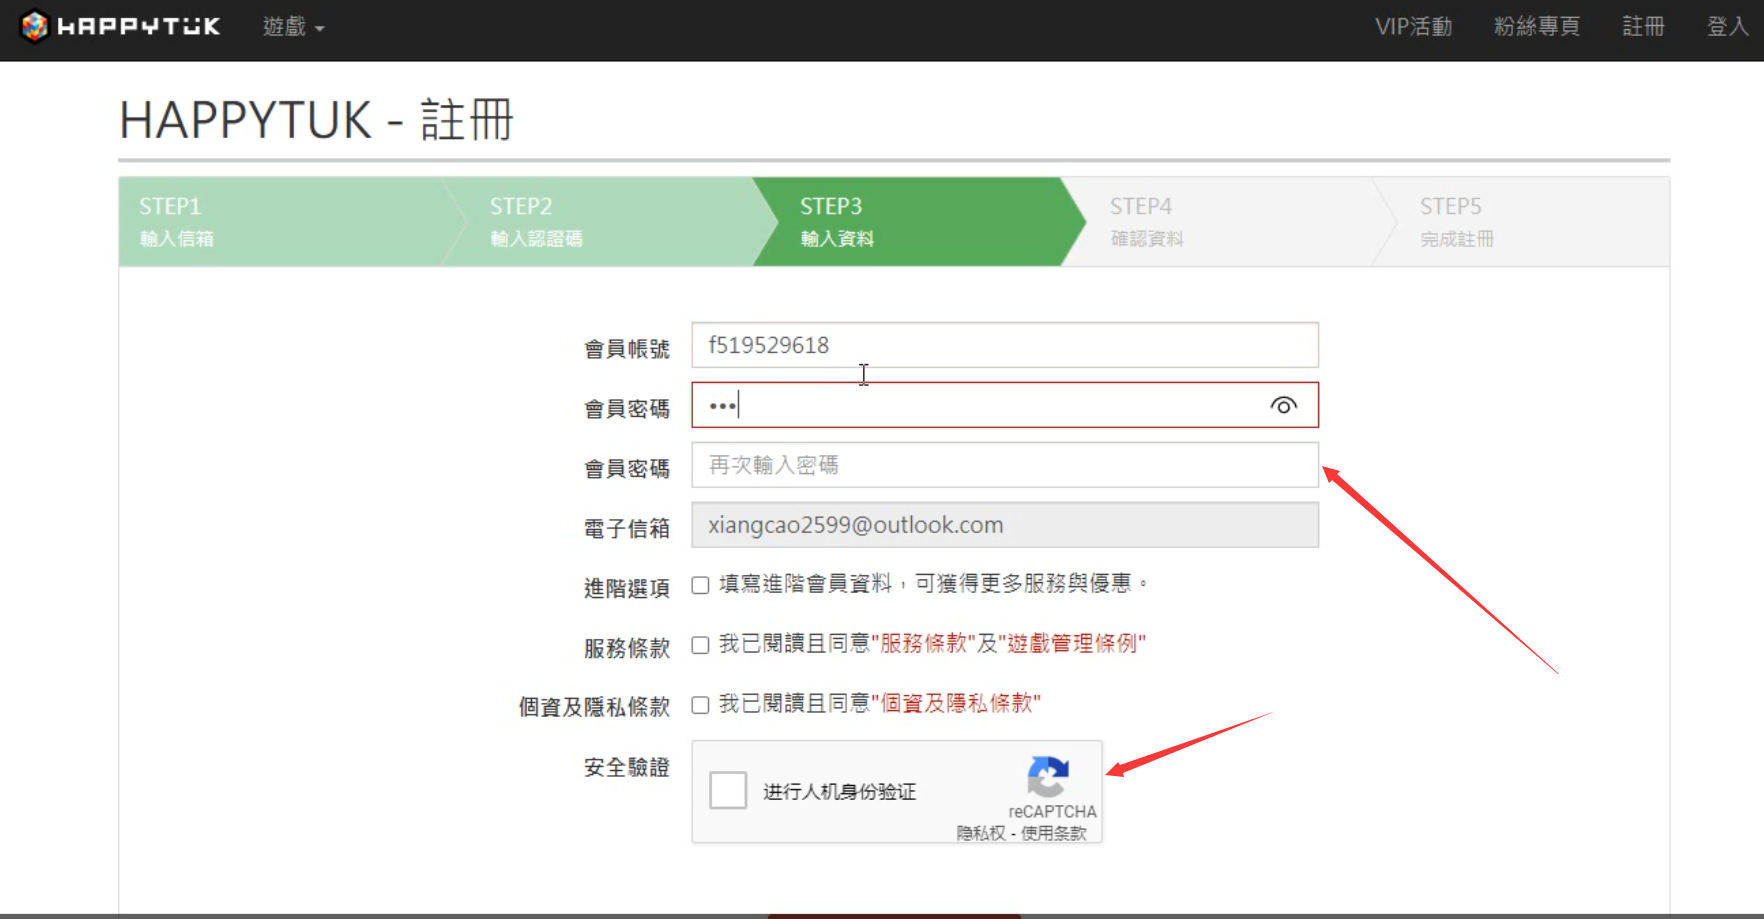The width and height of the screenshot is (1764, 919).
Task: Click the HAPPYTUK - 註冊 page heading
Action: click(x=317, y=120)
